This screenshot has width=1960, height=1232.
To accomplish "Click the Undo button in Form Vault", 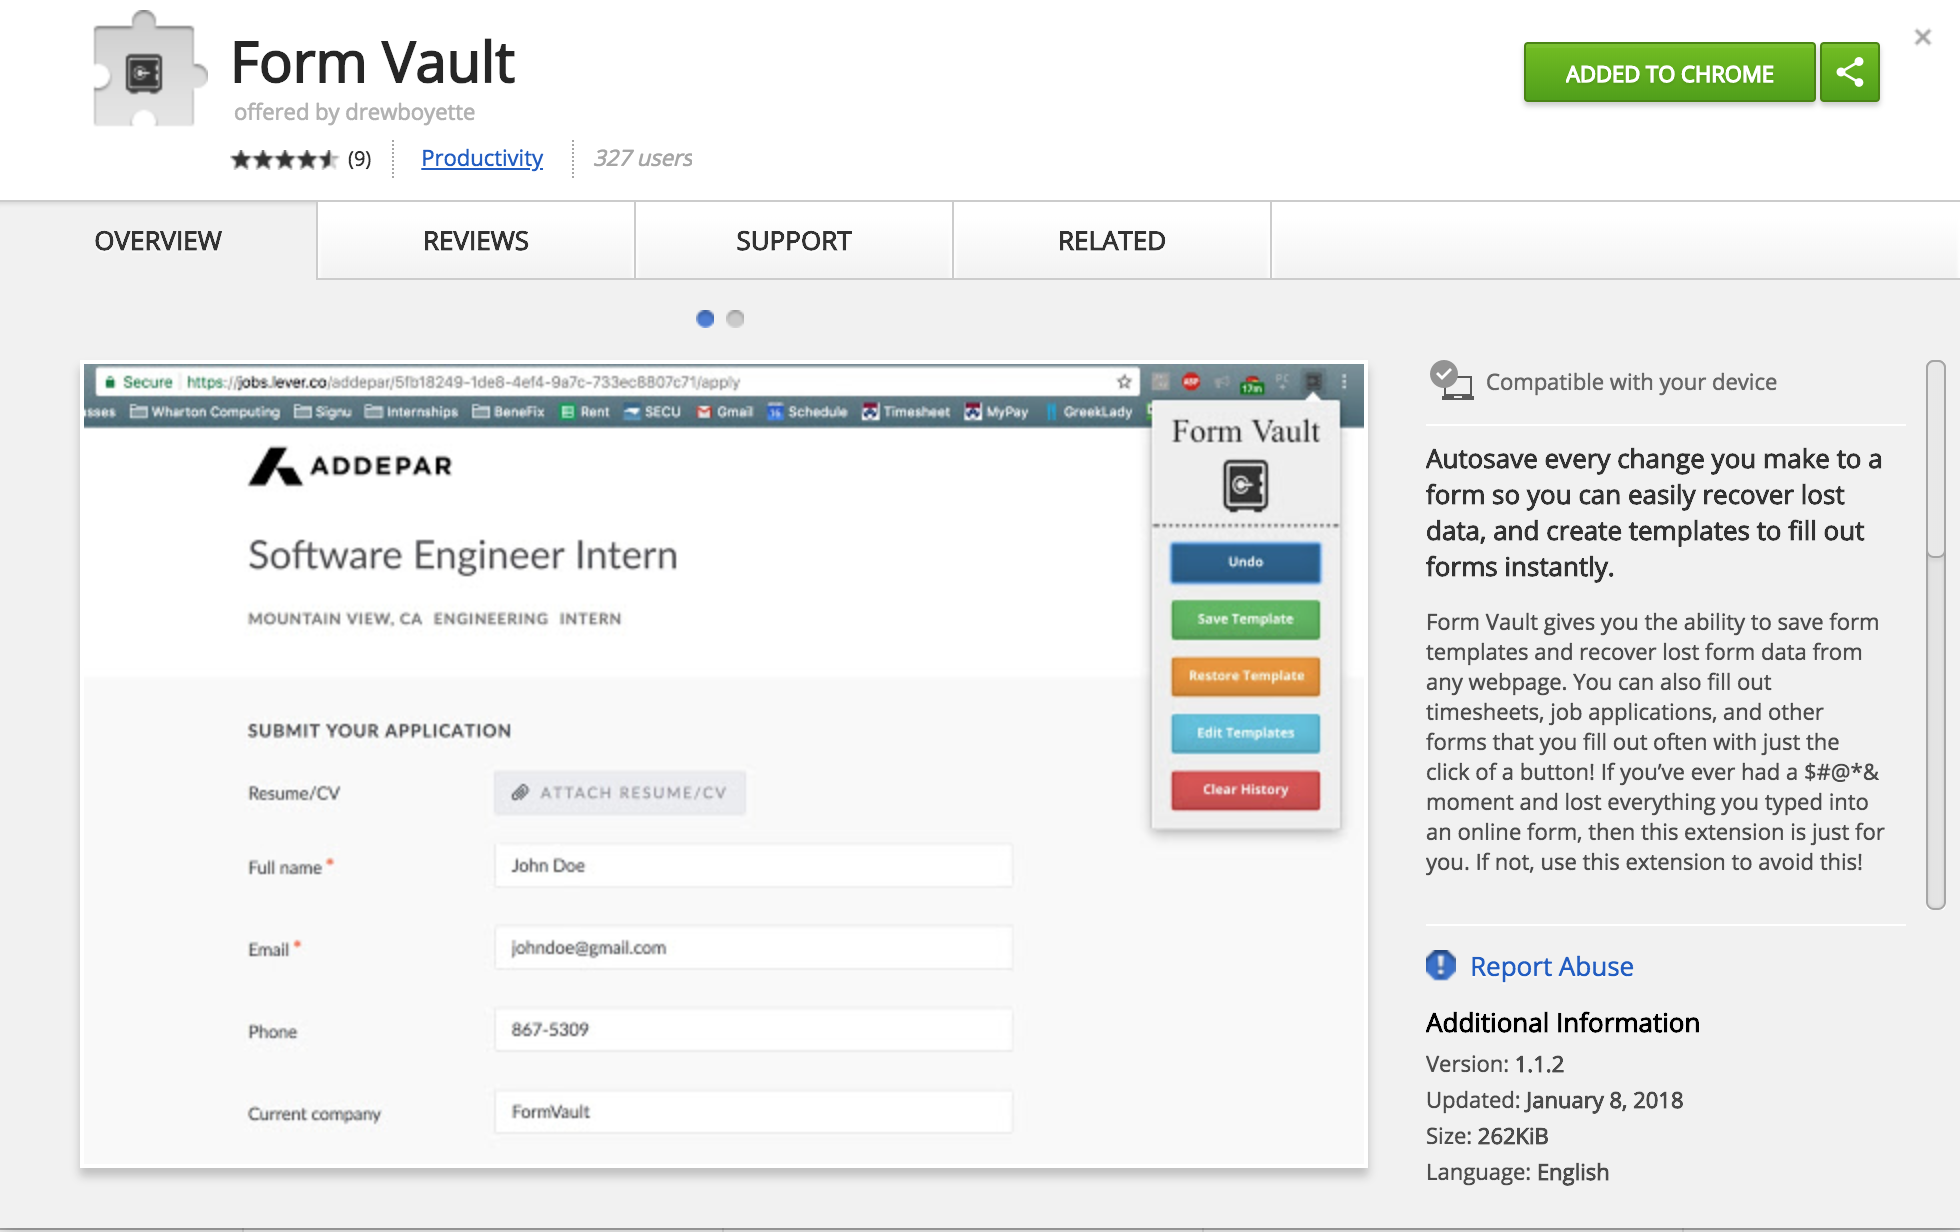I will coord(1245,563).
